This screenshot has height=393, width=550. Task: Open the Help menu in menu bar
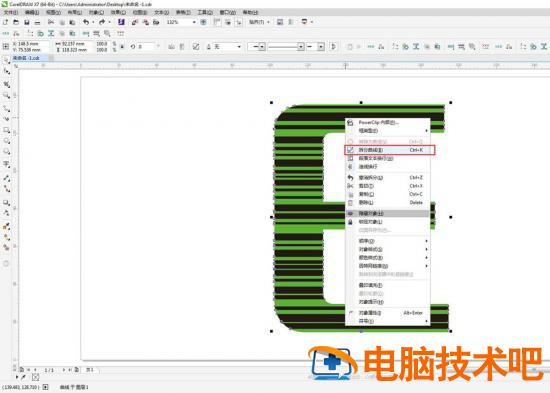[x=250, y=12]
